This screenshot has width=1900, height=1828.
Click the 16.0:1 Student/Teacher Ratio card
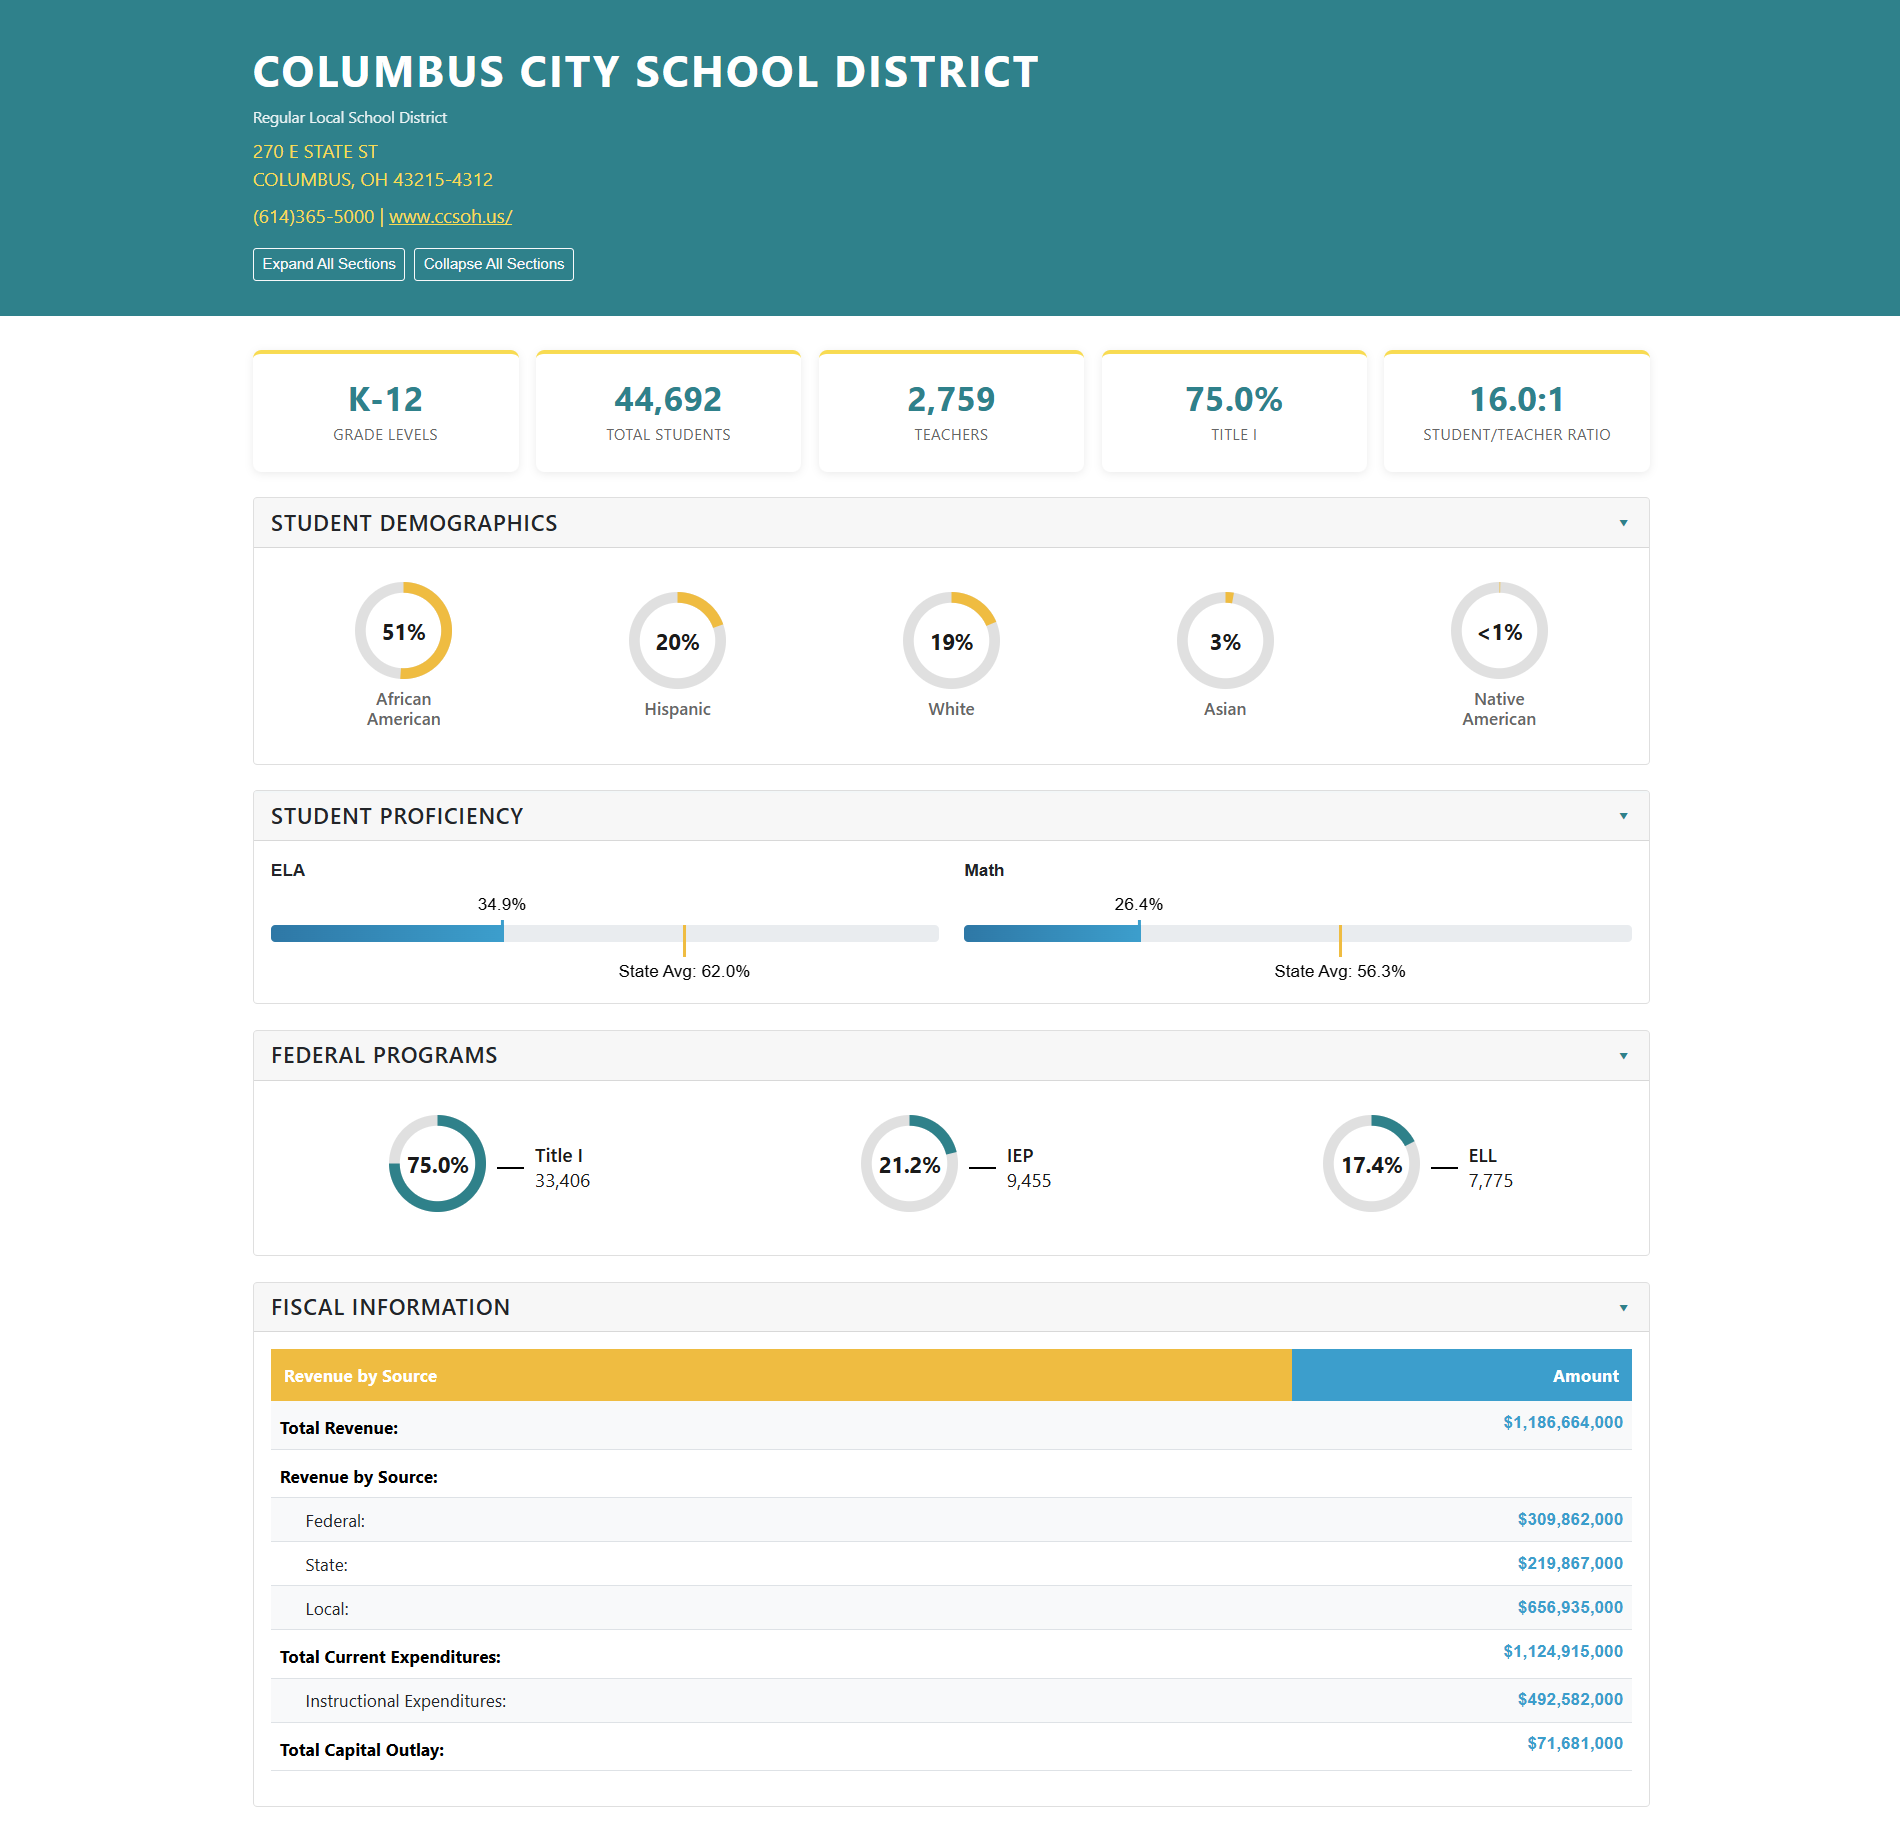coord(1517,411)
